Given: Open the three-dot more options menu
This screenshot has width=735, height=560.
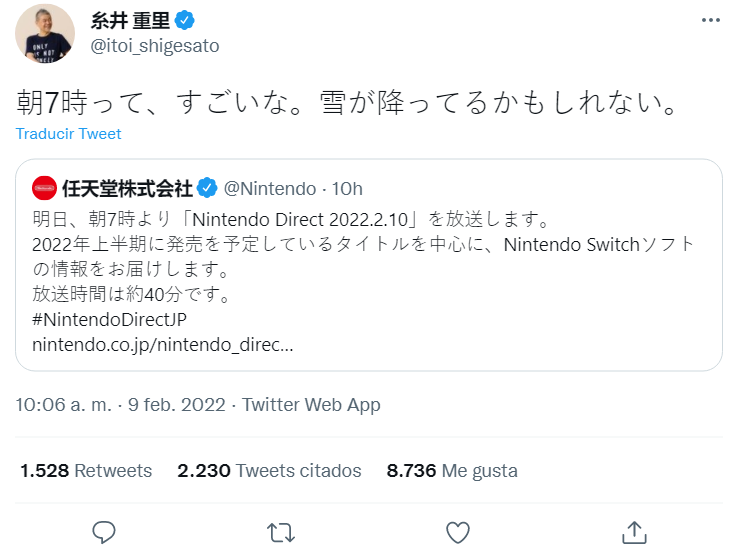Looking at the screenshot, I should [709, 21].
